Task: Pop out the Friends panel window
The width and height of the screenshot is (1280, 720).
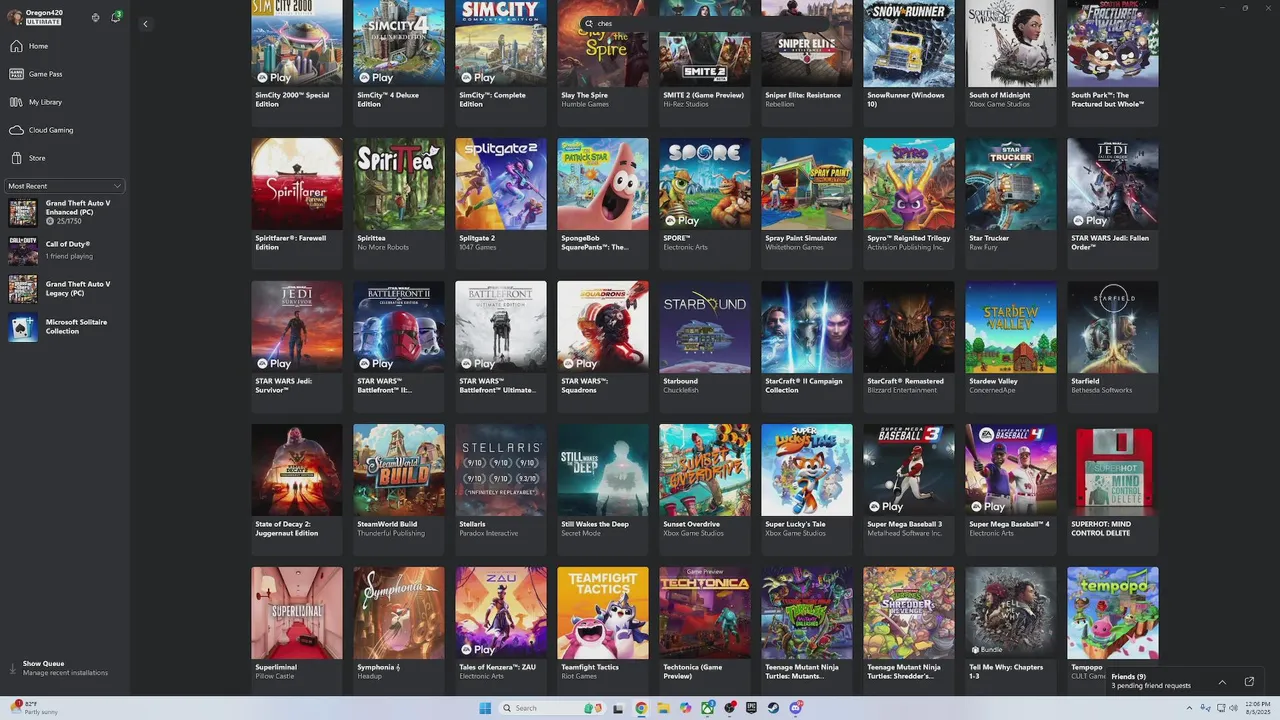Action: tap(1249, 681)
